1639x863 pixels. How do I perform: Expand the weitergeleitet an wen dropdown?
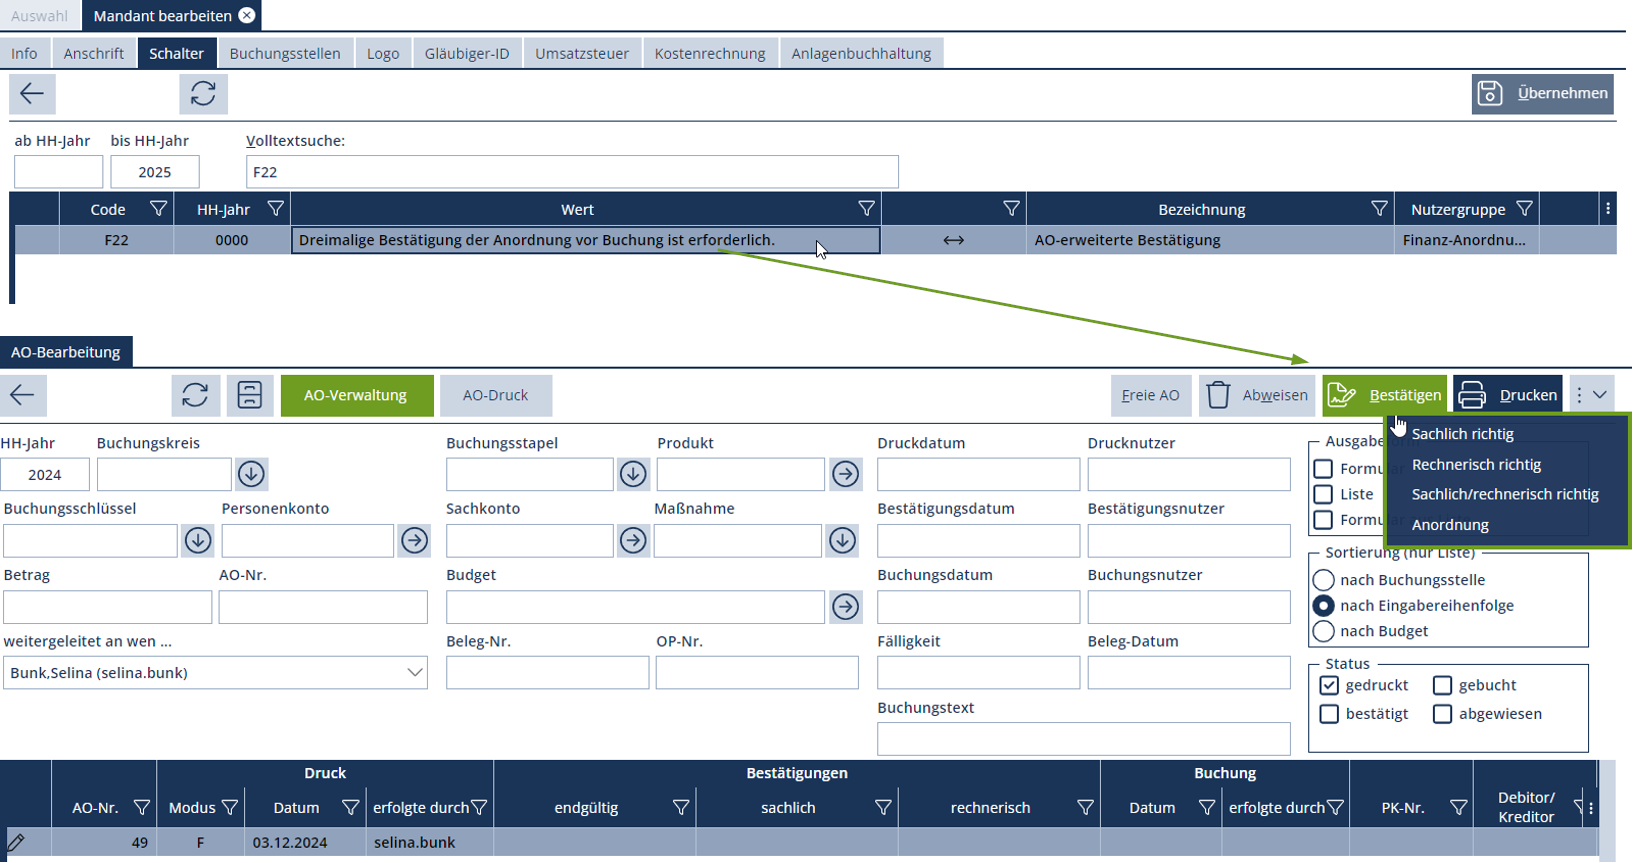pos(414,673)
